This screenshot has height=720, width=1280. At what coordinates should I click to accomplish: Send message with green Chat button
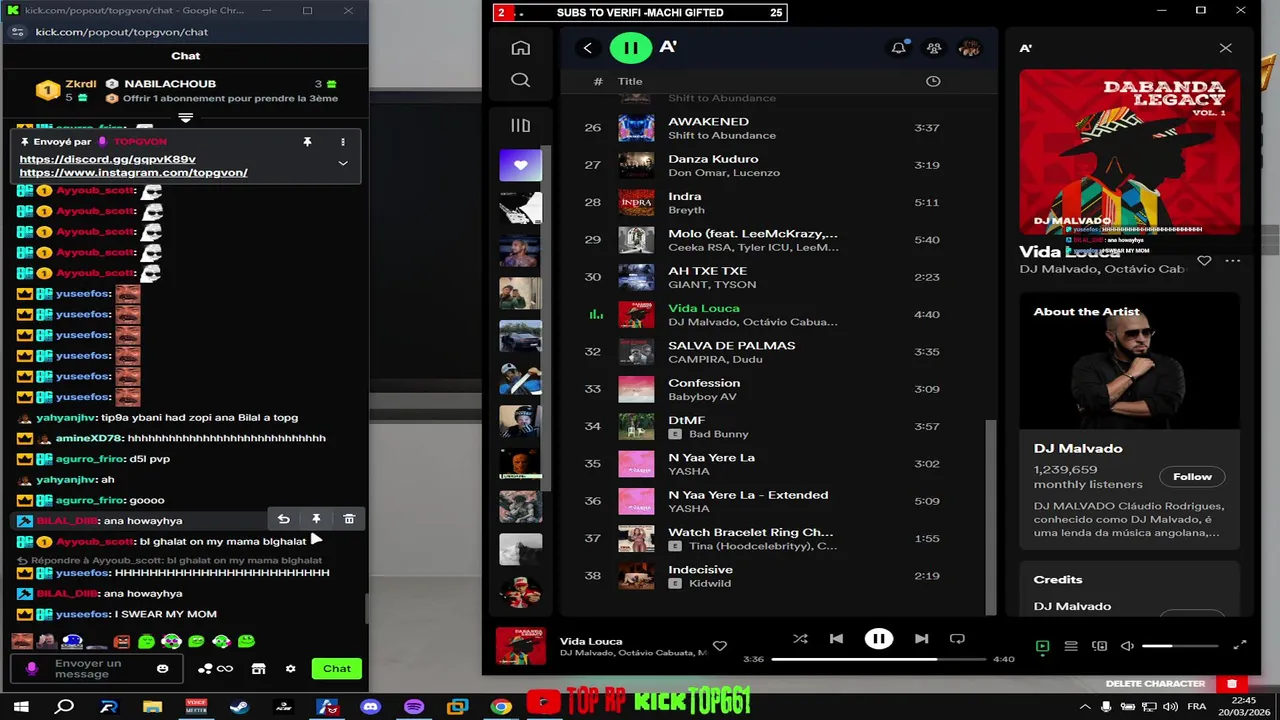(x=337, y=669)
